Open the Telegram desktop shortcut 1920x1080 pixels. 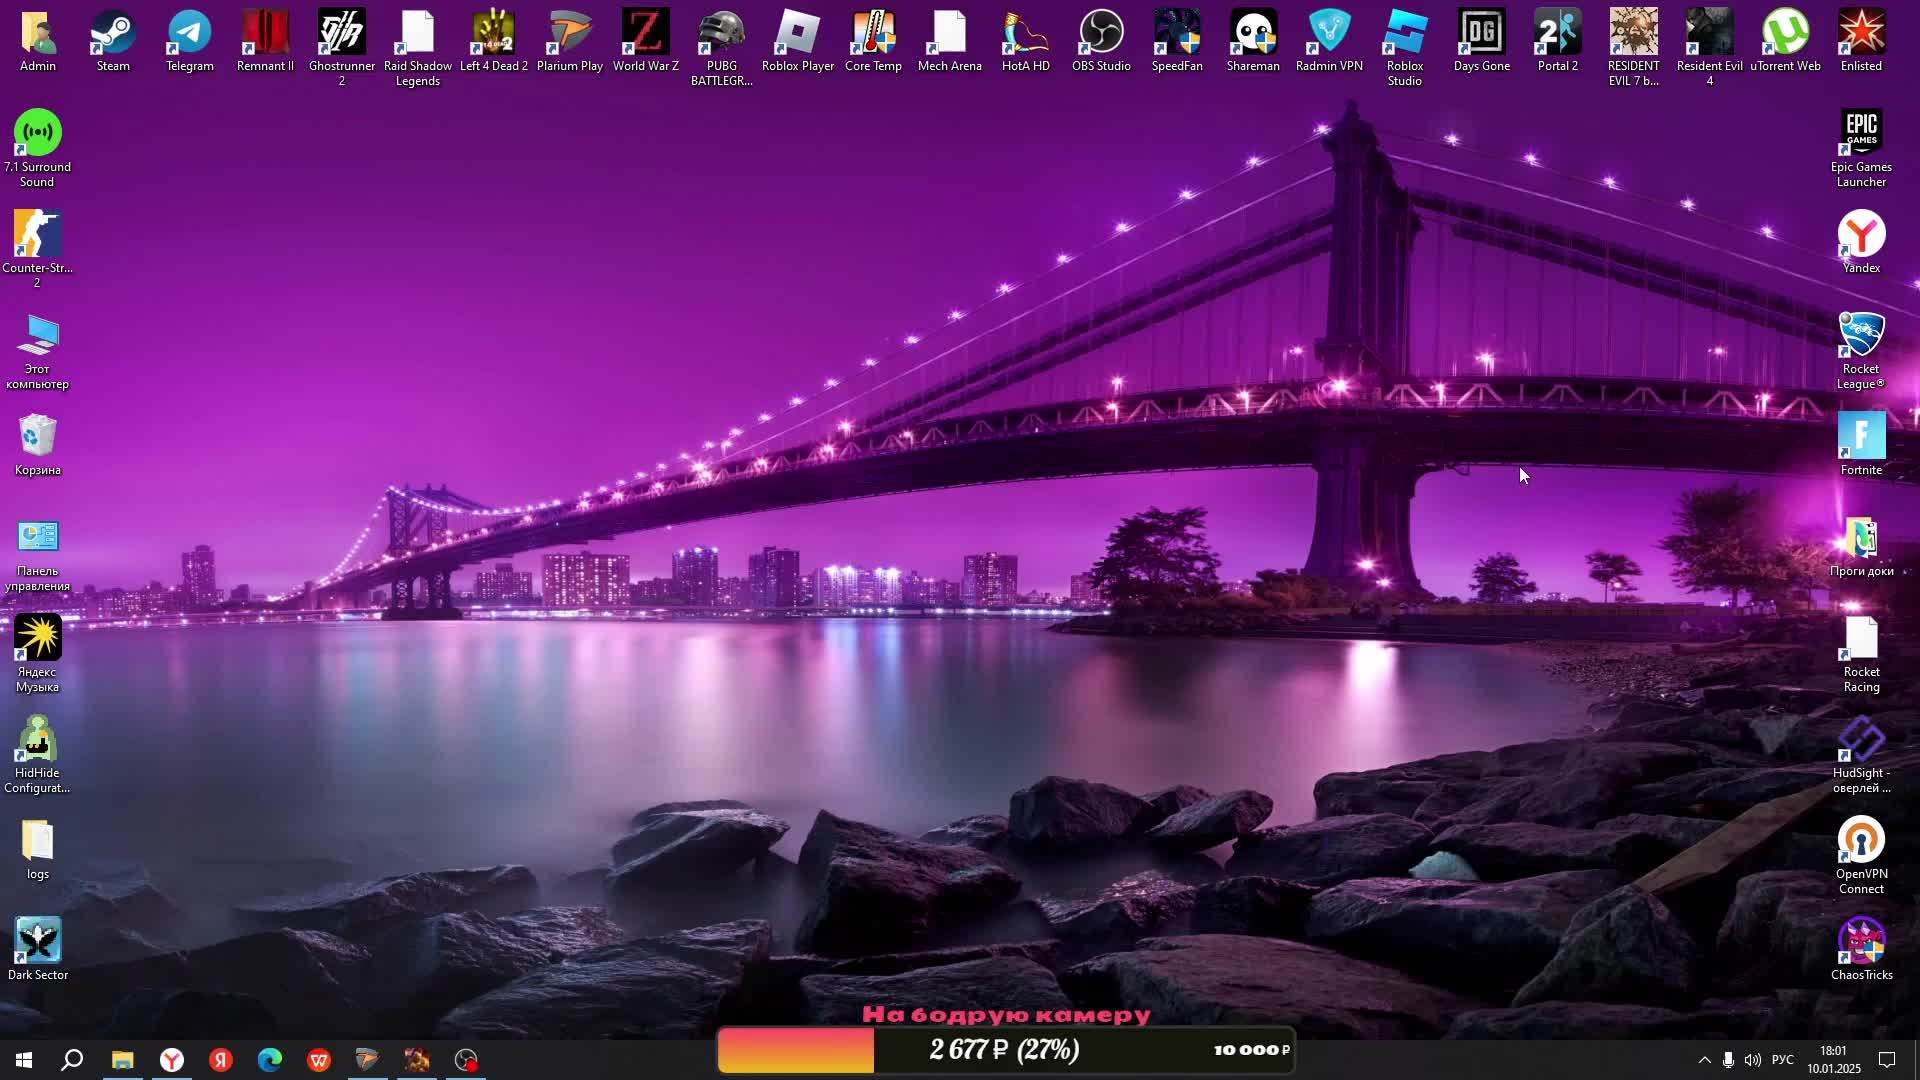[190, 40]
